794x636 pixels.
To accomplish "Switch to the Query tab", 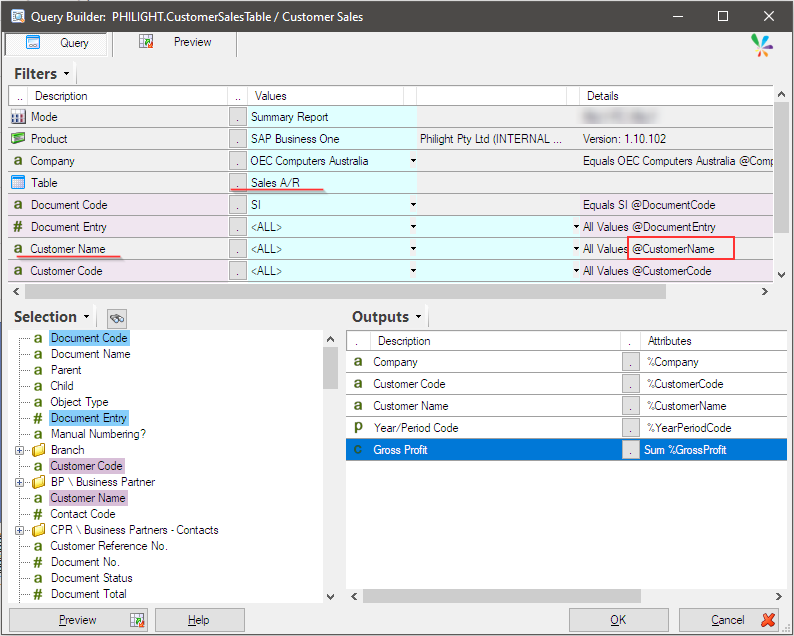I will [x=56, y=43].
